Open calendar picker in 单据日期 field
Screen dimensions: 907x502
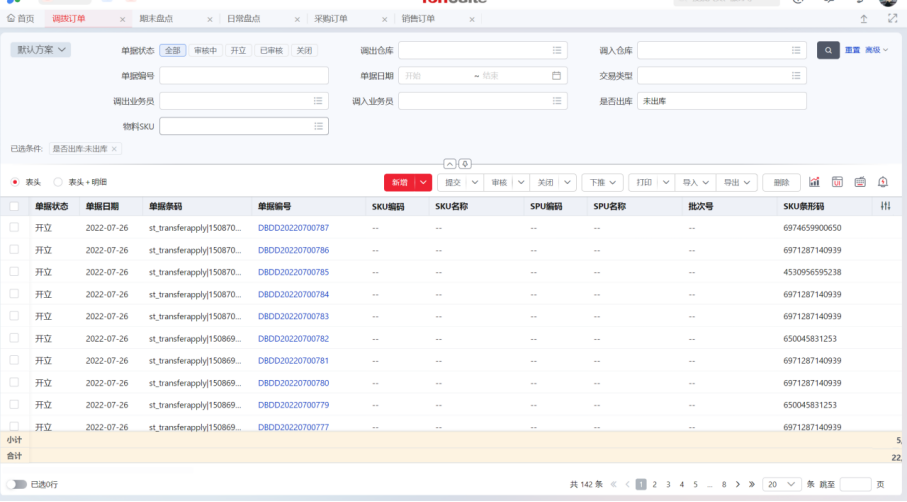556,76
